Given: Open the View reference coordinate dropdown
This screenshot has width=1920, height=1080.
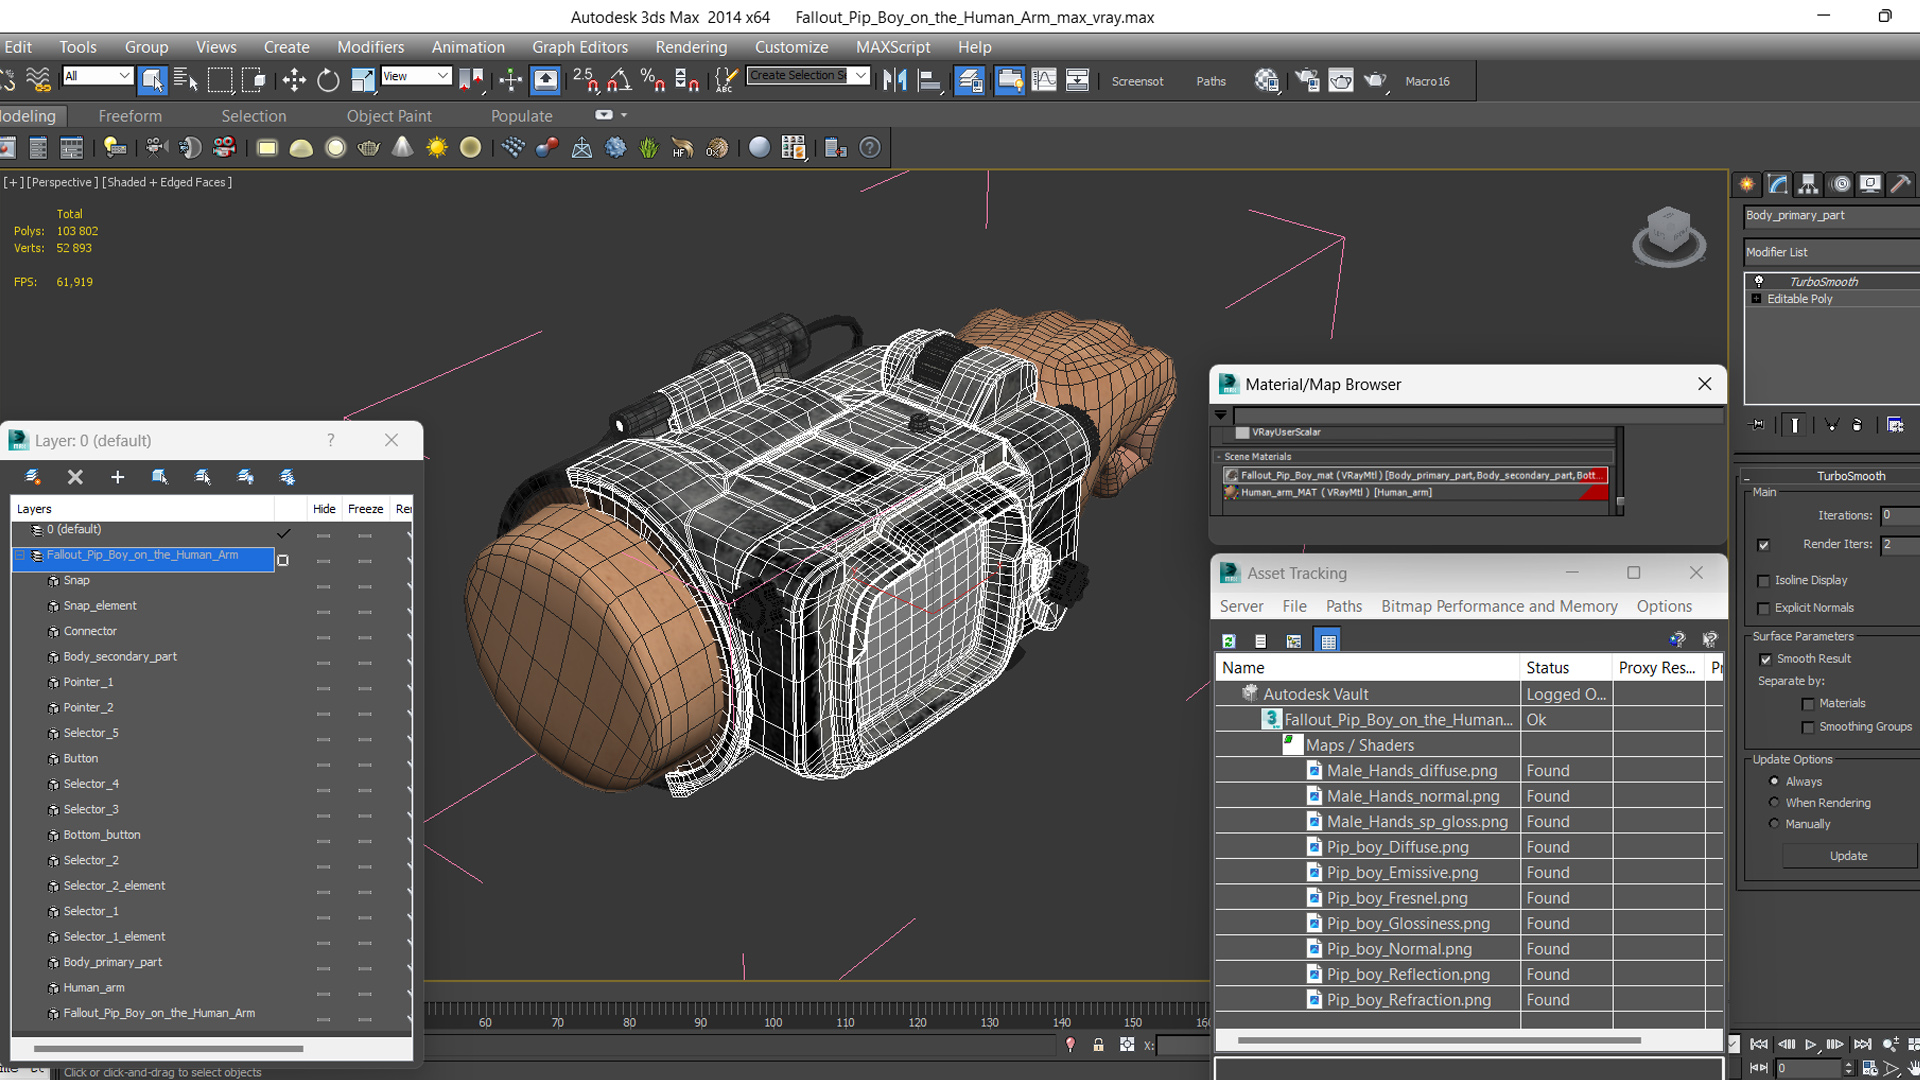Looking at the screenshot, I should 416,76.
